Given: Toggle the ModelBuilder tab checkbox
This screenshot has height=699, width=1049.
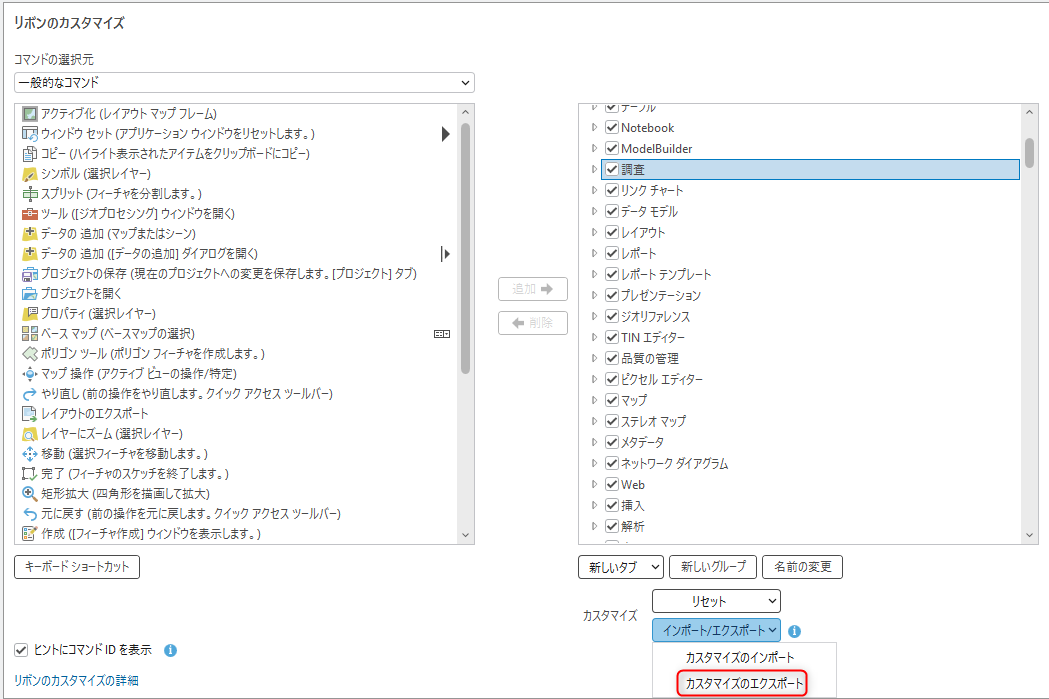Looking at the screenshot, I should (612, 149).
